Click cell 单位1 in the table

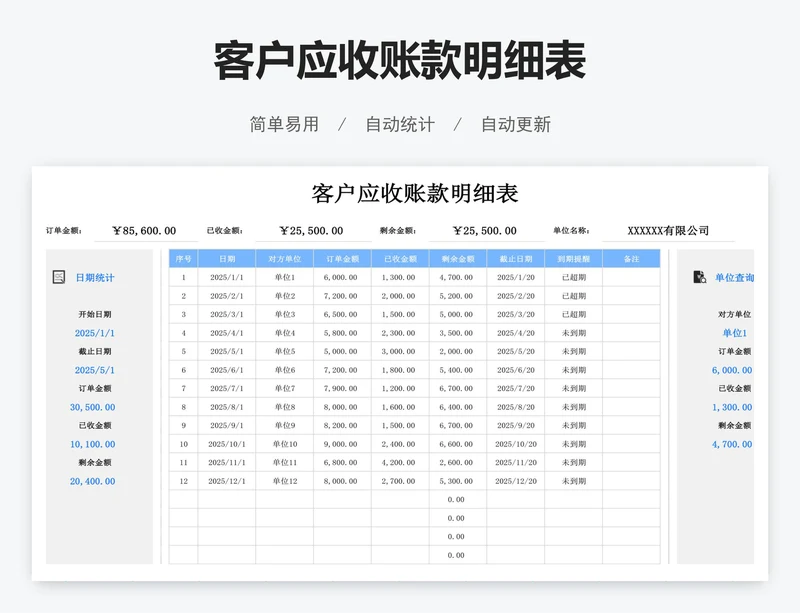pos(285,278)
